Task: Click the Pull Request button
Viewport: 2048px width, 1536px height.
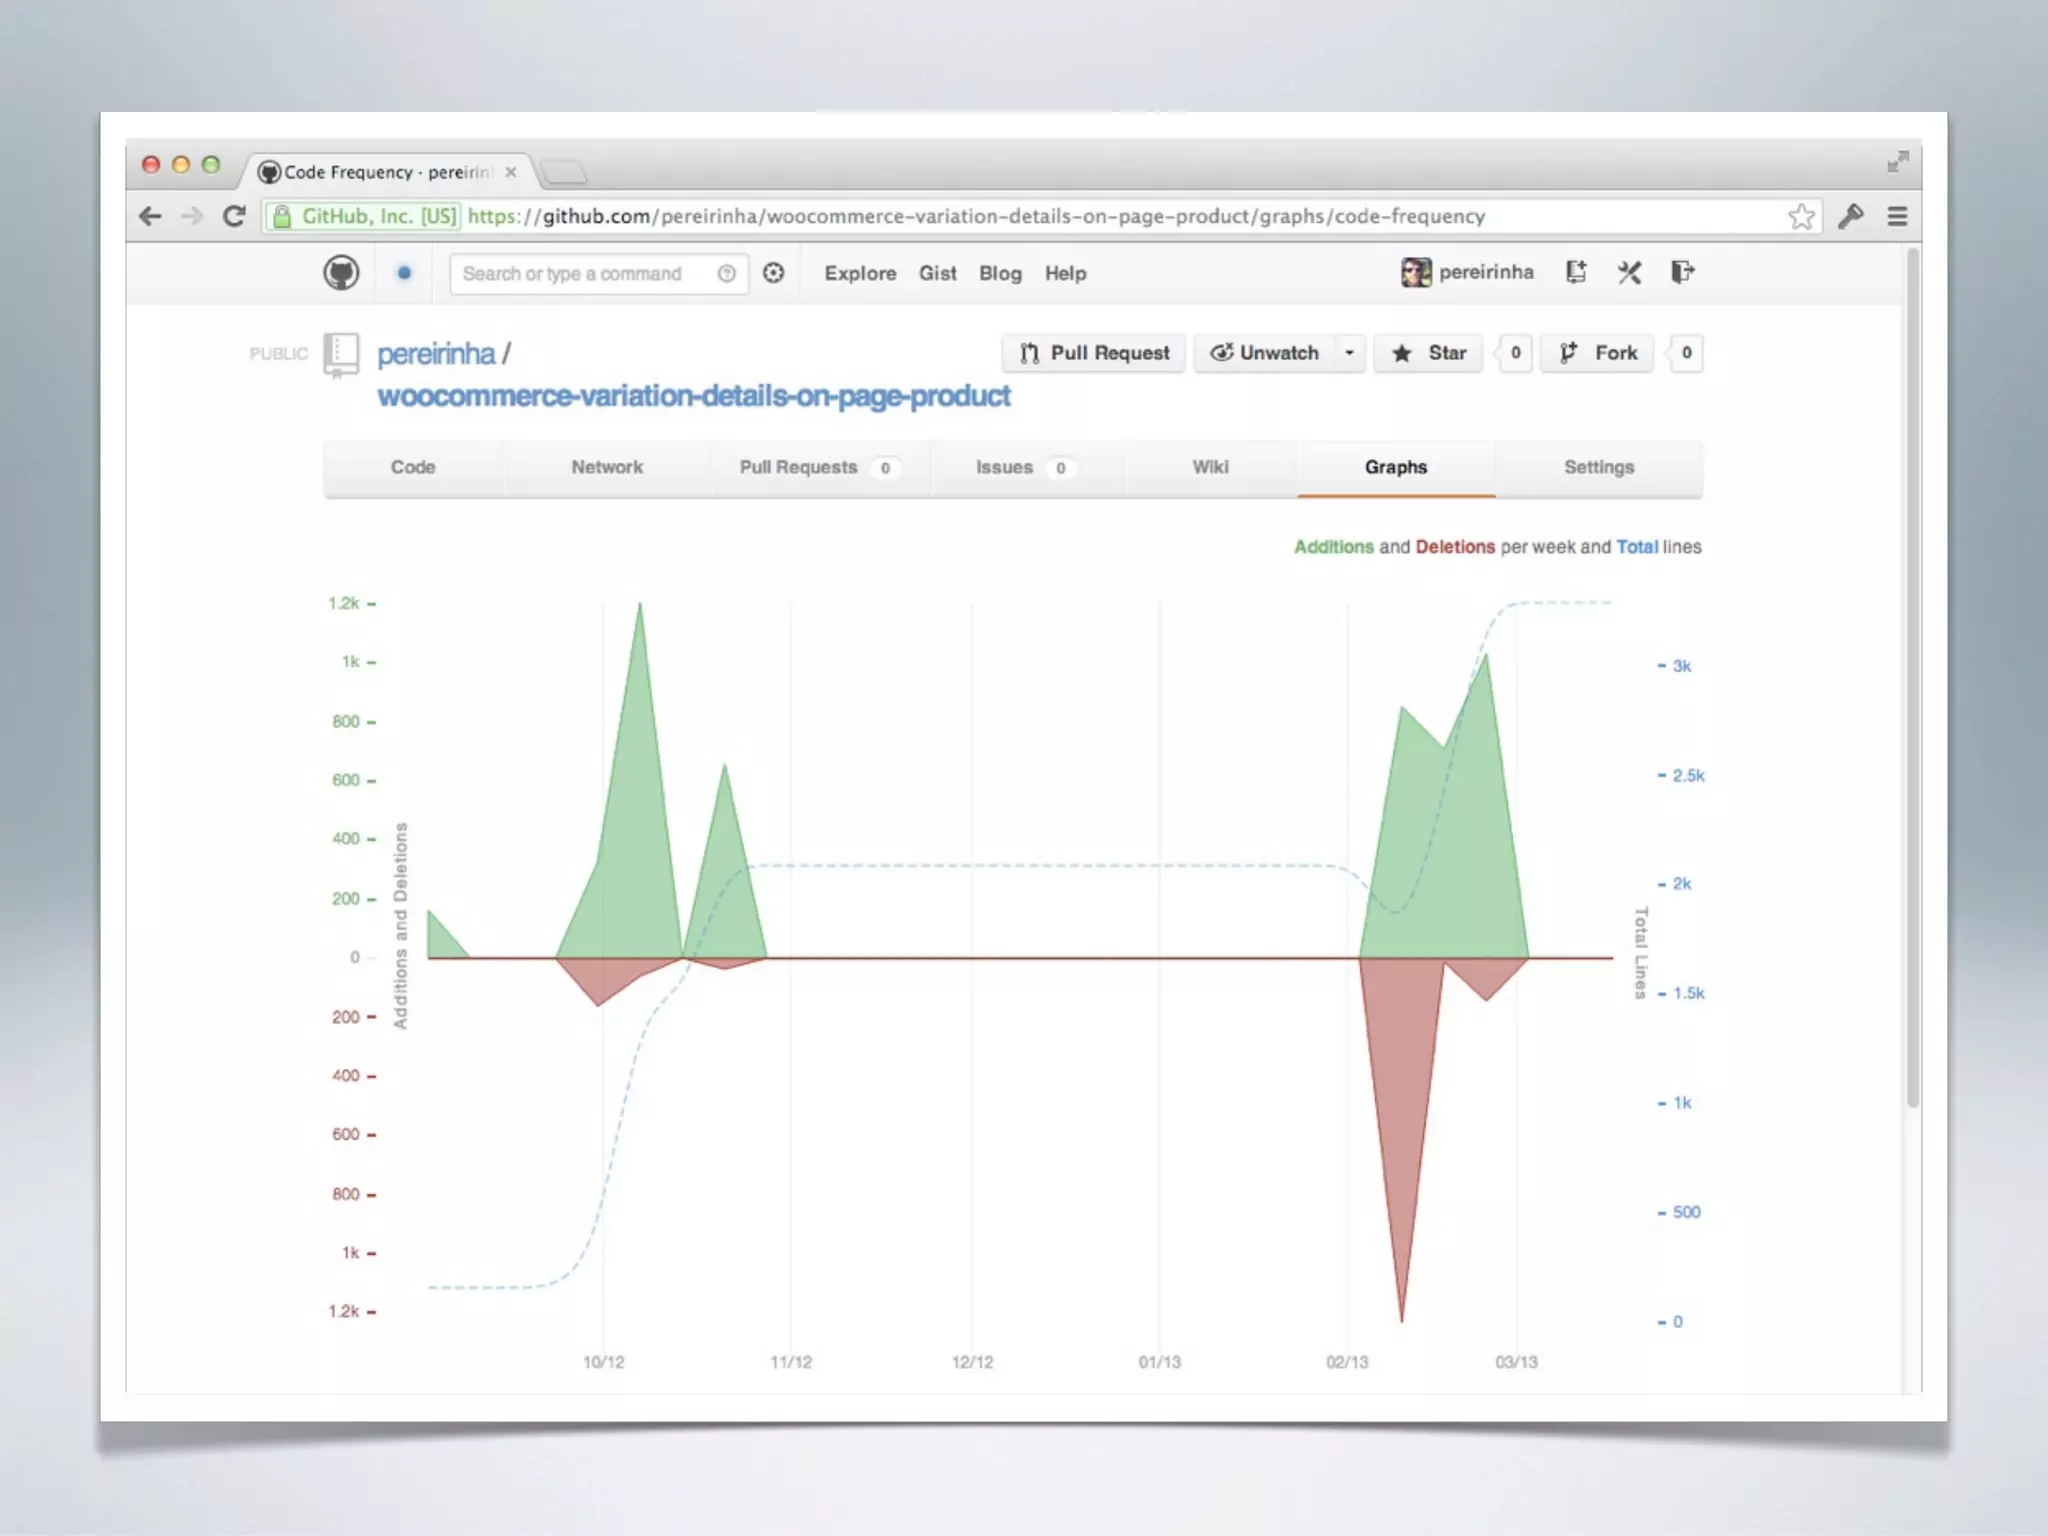Action: 1094,353
